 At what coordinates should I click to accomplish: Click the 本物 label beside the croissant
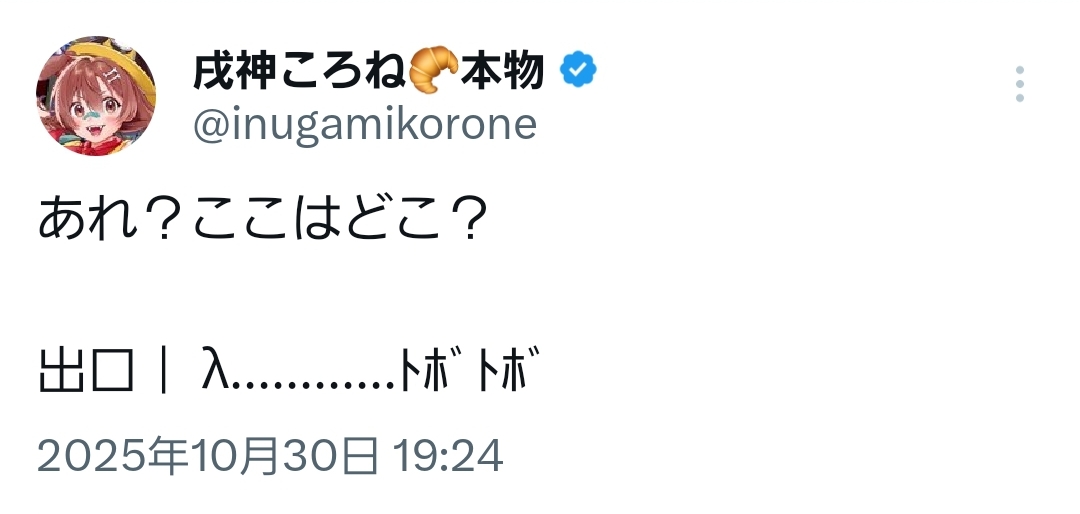(x=504, y=71)
